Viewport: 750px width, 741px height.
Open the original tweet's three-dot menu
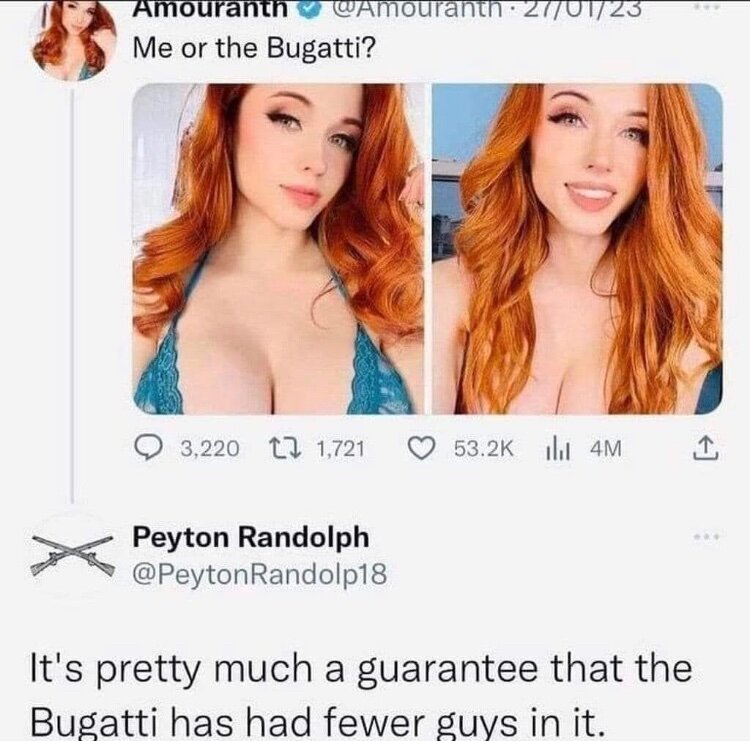pos(708,6)
